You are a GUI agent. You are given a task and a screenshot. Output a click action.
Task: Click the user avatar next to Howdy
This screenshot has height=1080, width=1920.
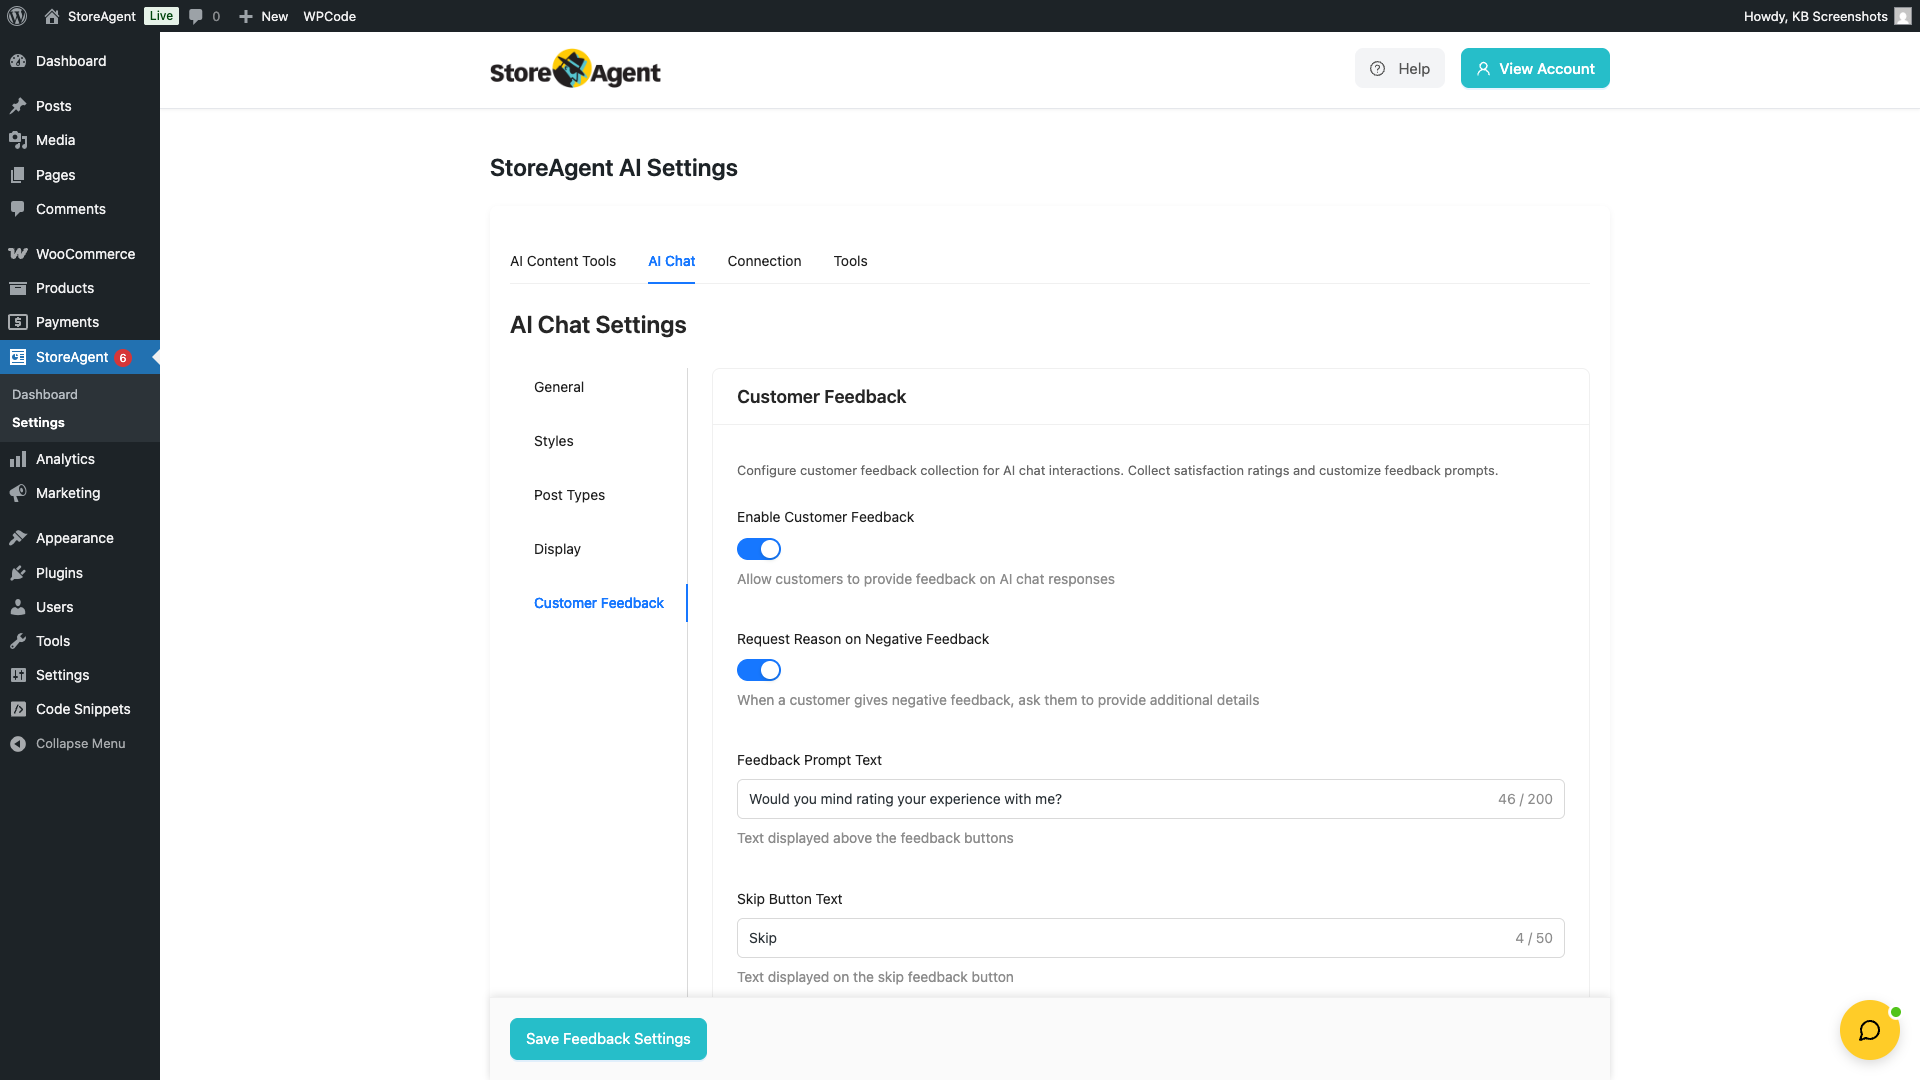(x=1902, y=16)
